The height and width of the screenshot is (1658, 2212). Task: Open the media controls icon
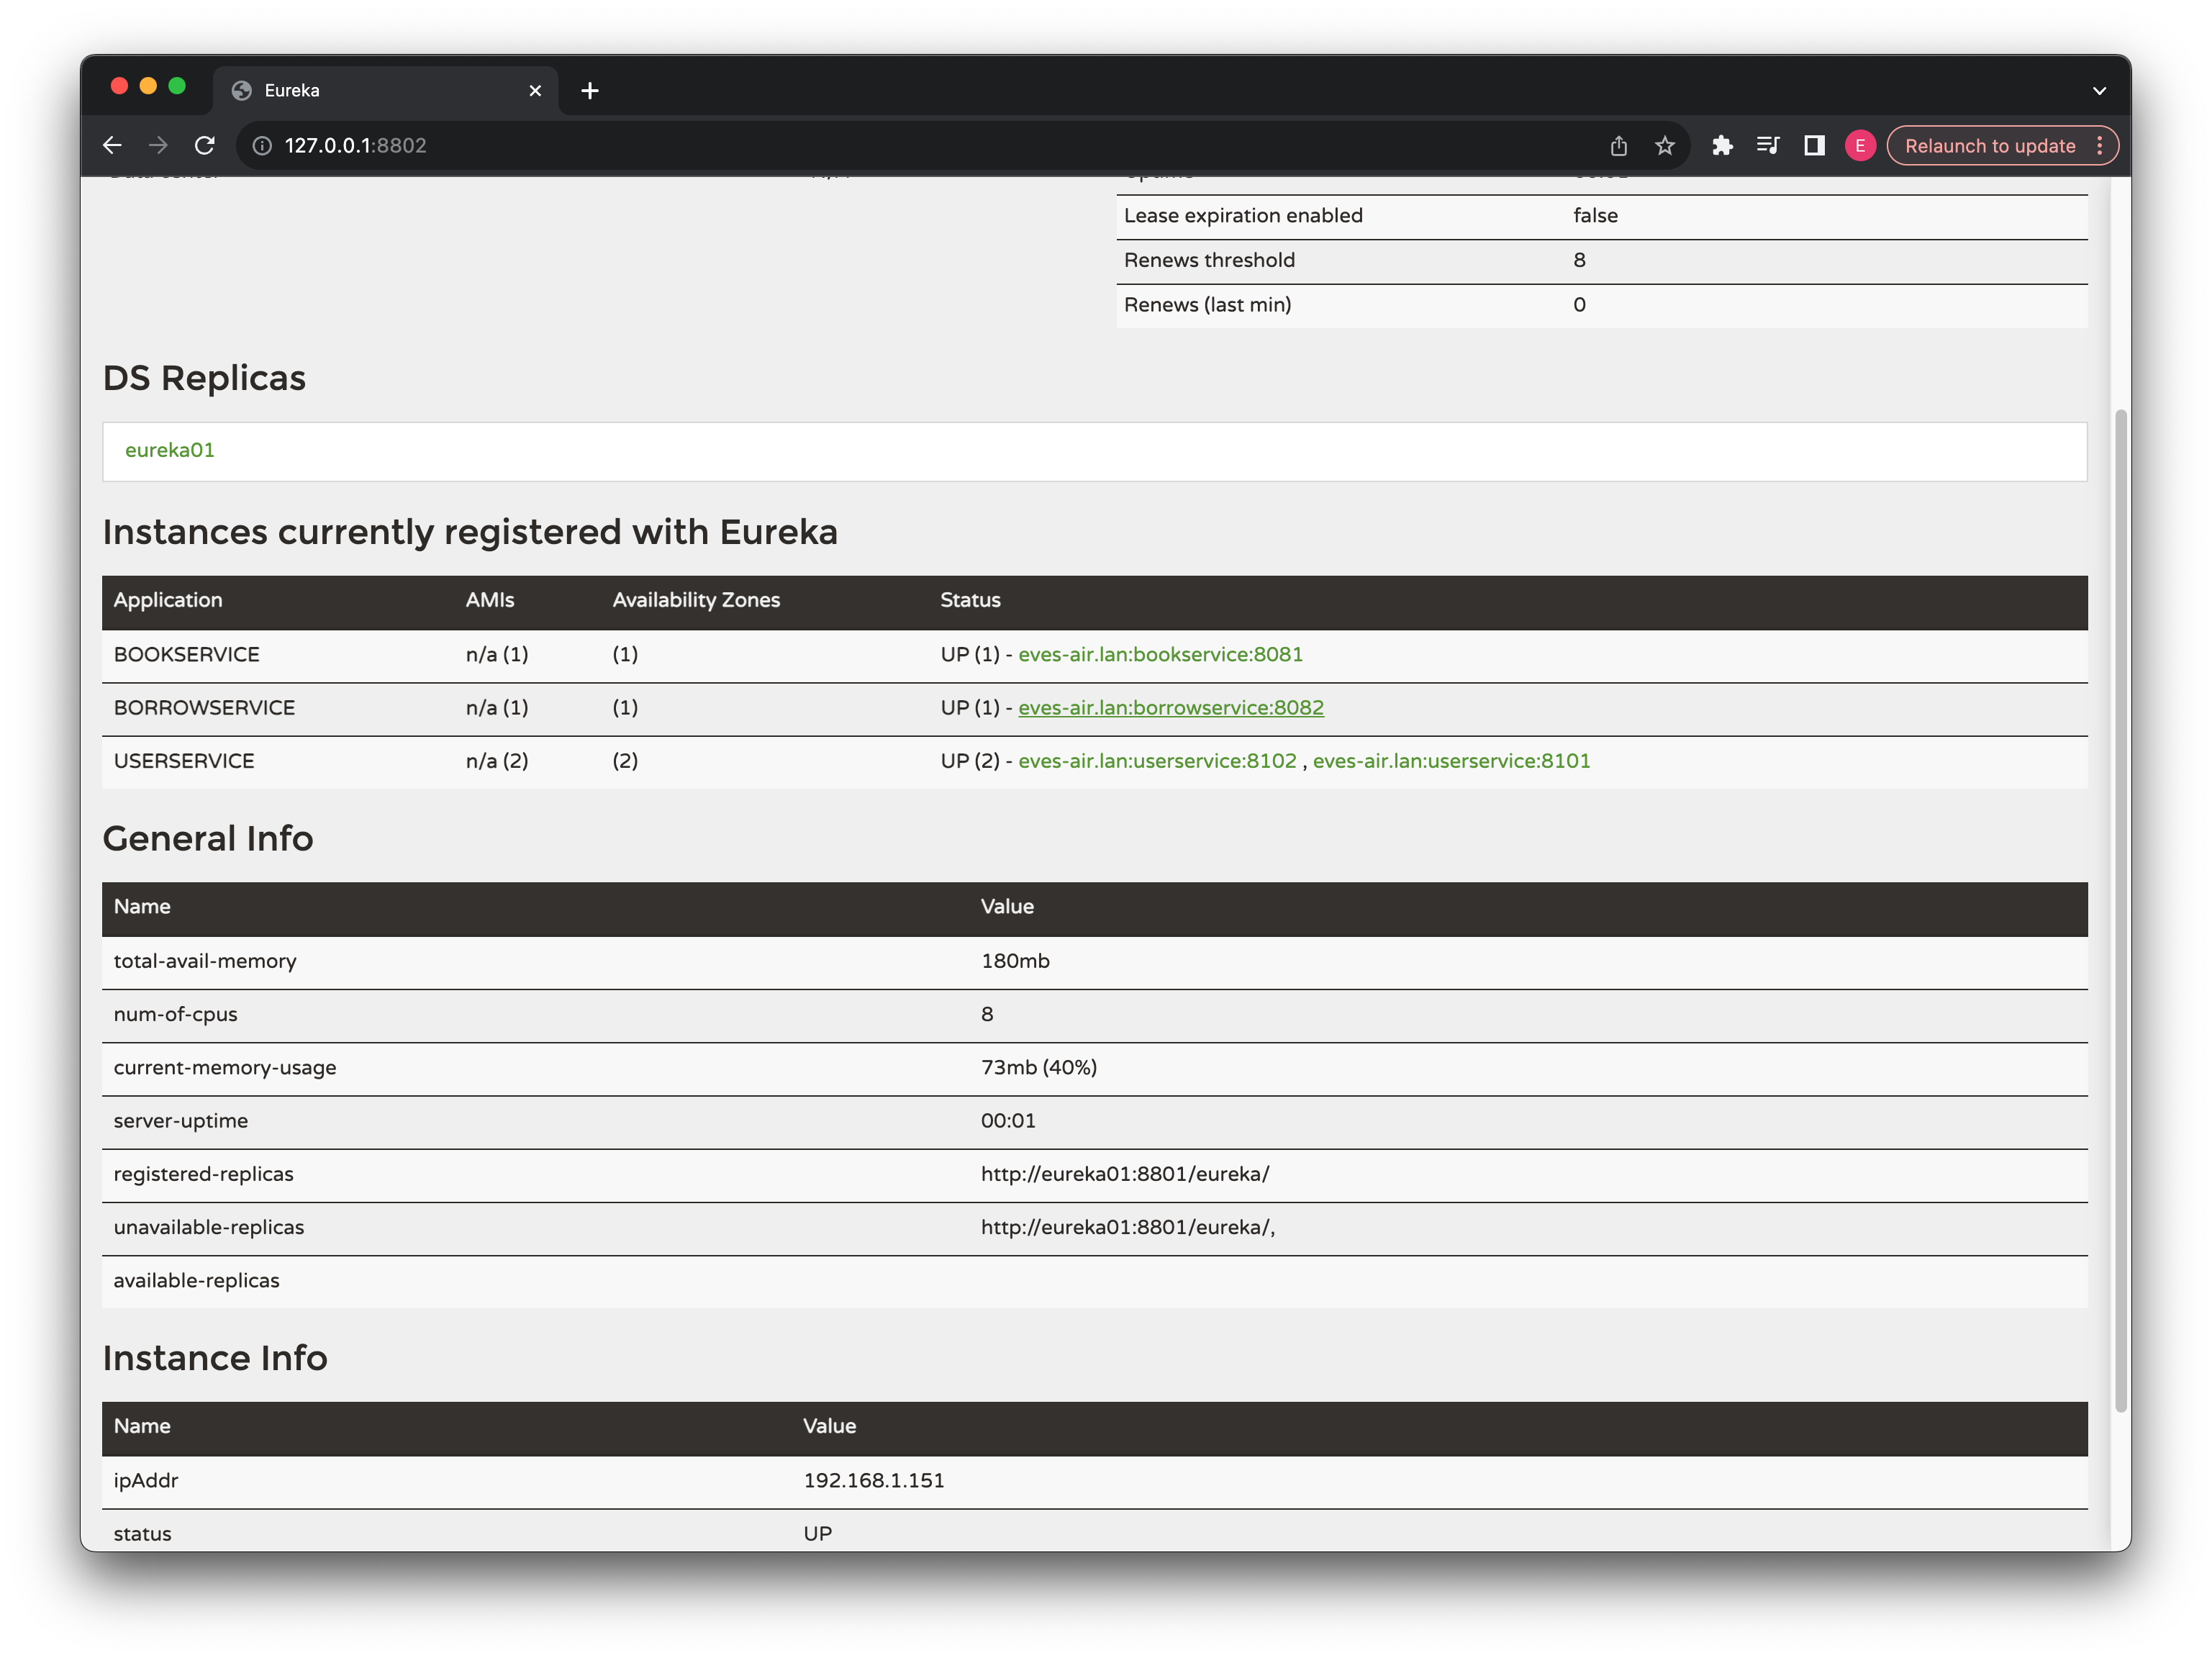[1768, 146]
